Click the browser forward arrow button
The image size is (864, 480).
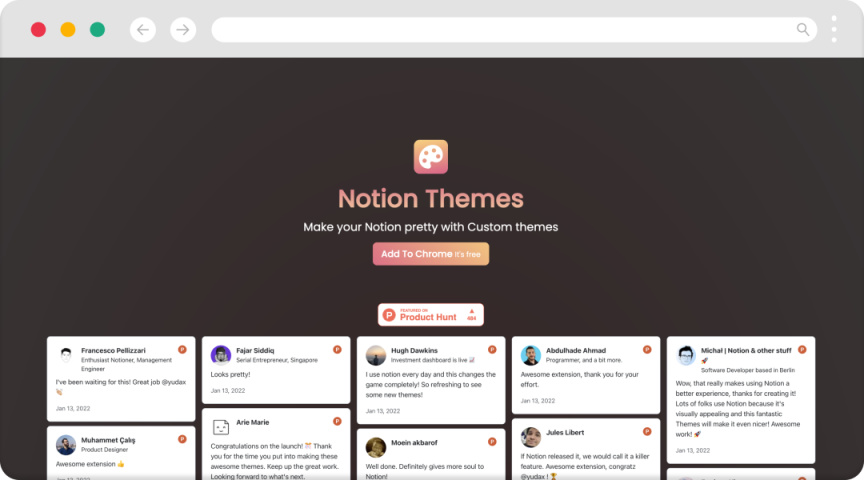pyautogui.click(x=183, y=30)
